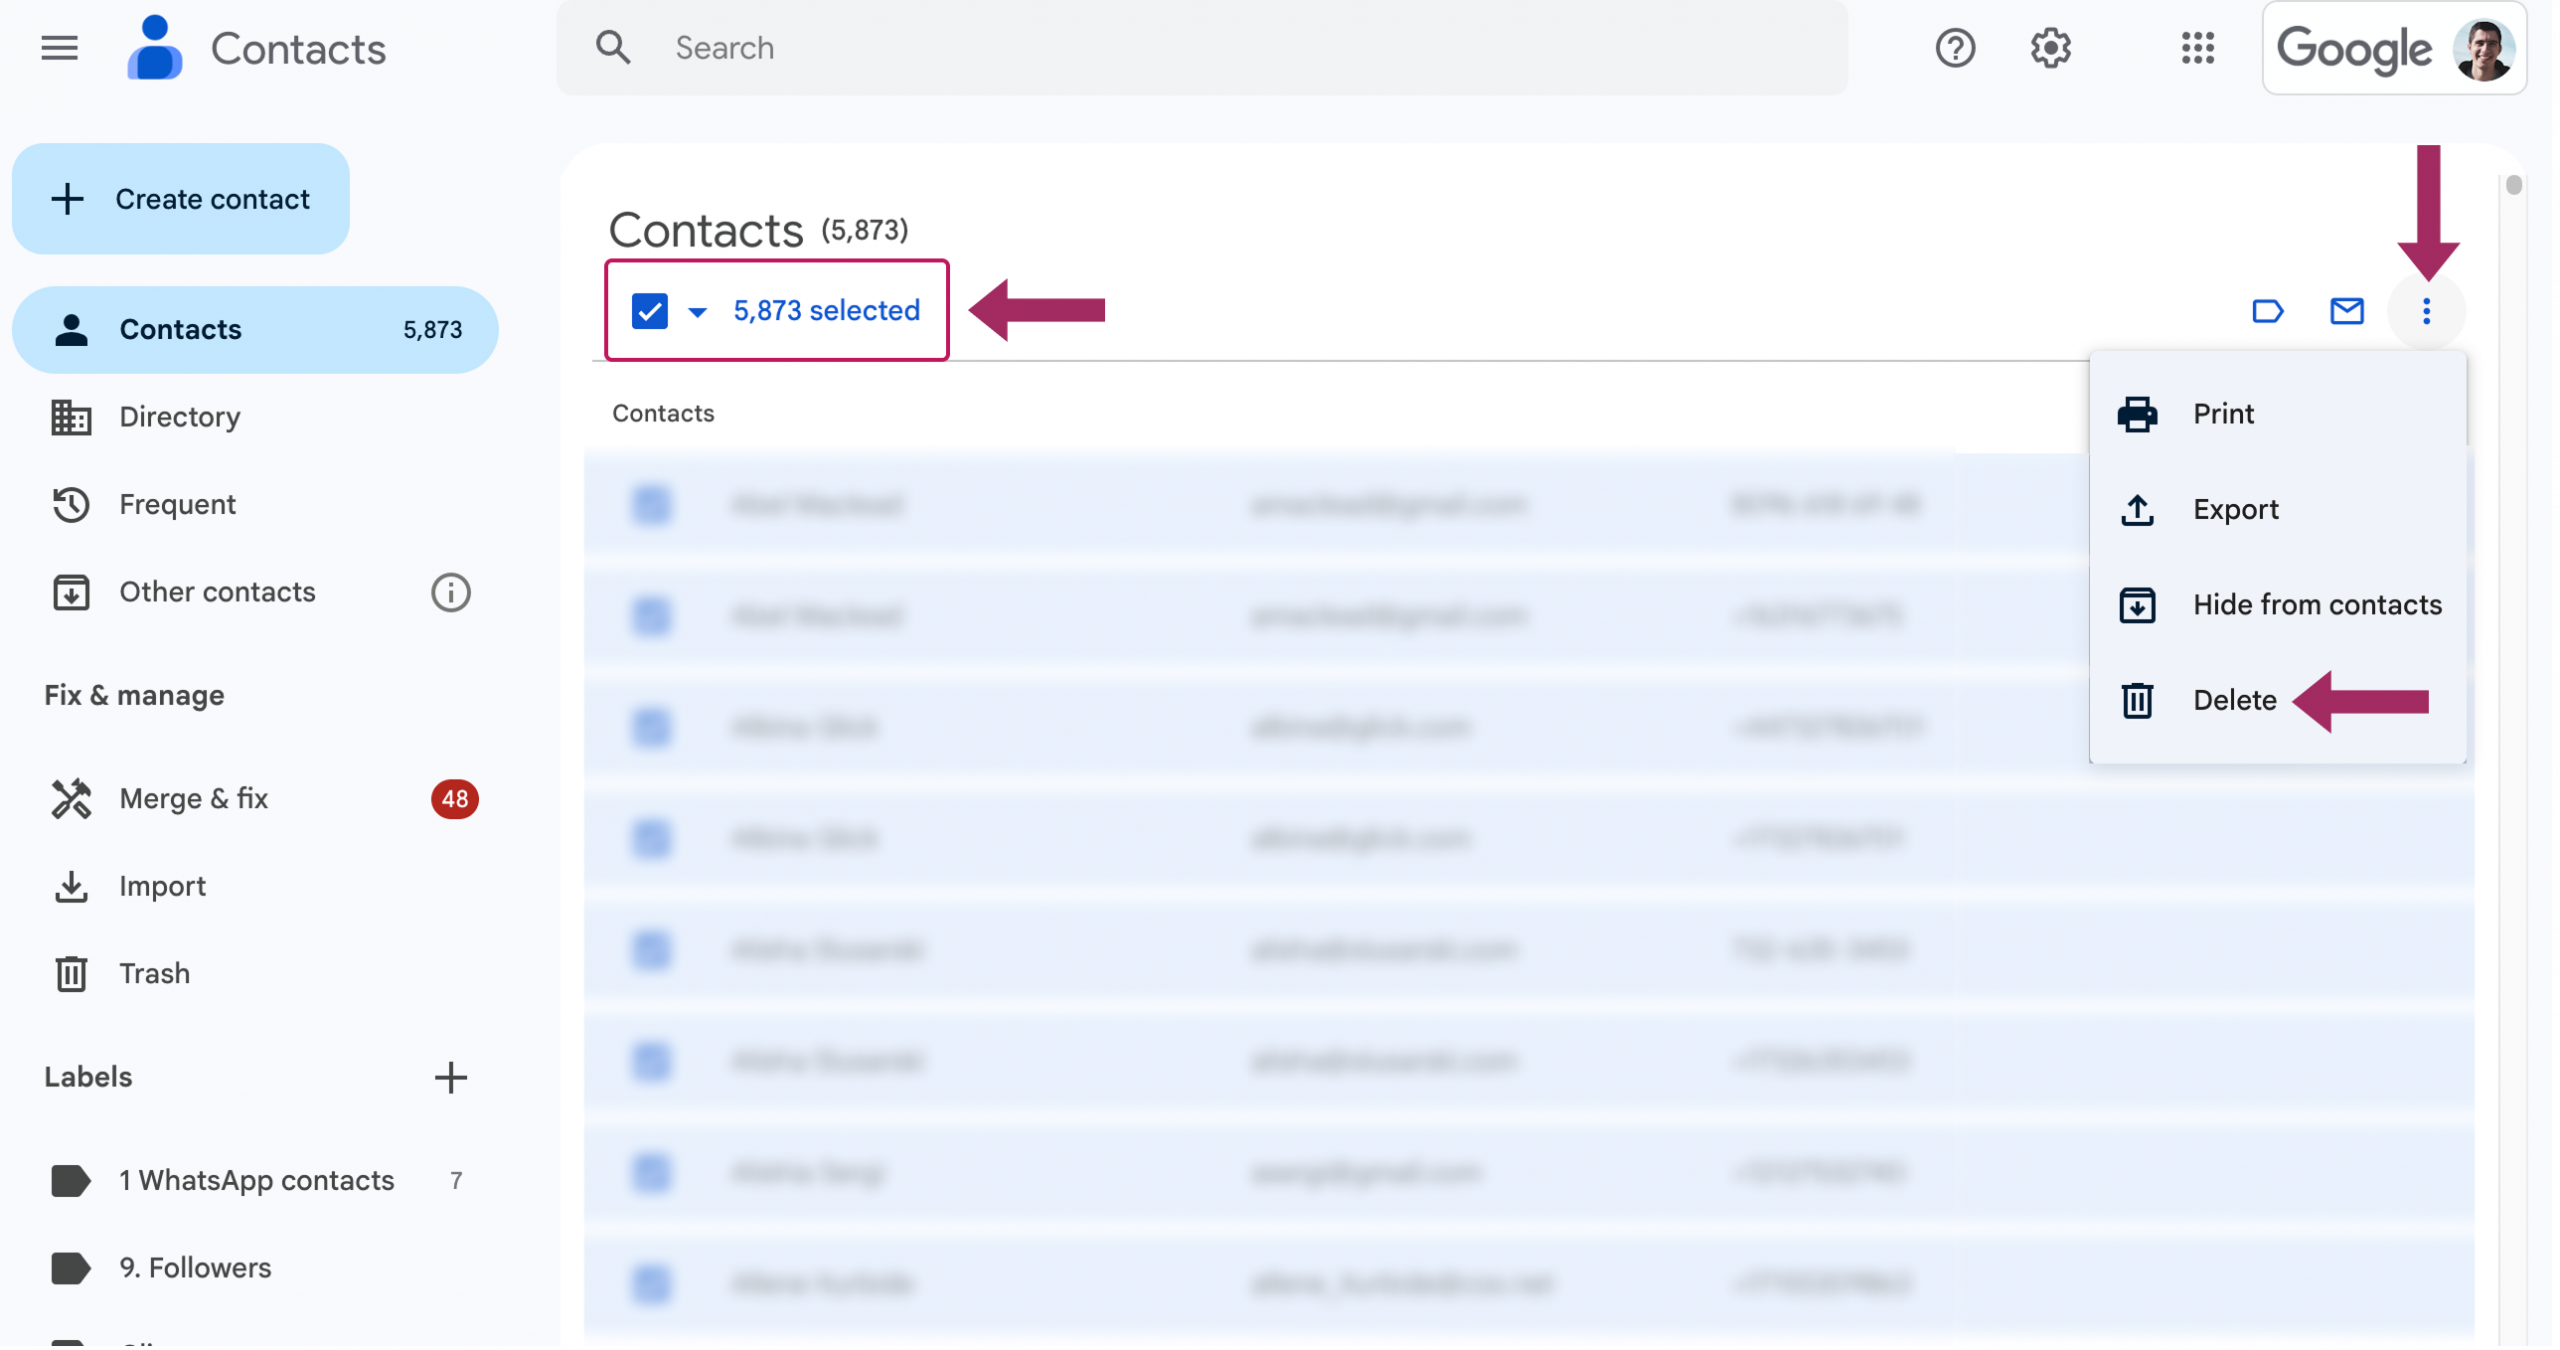Click the Help question mark icon
Viewport: 2560px width, 1350px height.
point(1954,48)
